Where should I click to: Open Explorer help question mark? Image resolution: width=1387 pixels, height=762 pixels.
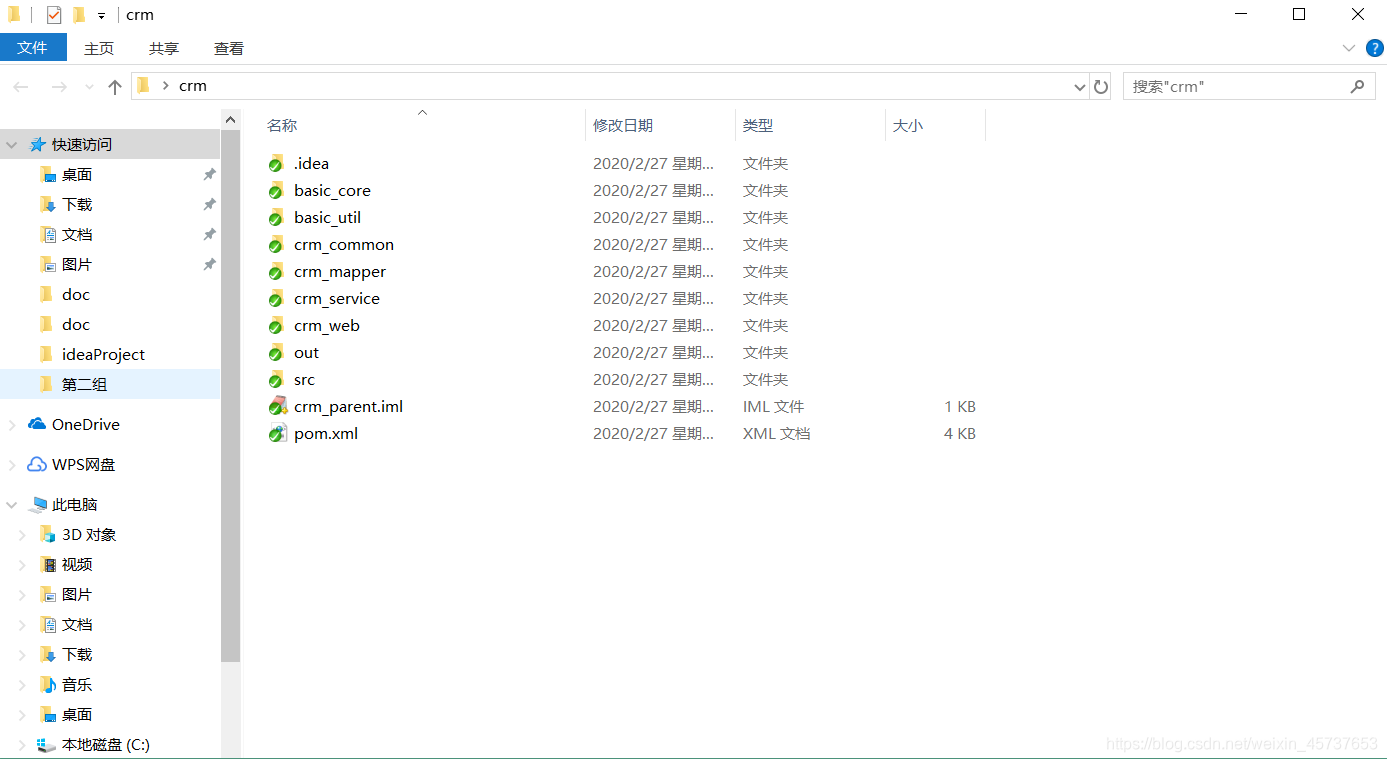[1375, 48]
